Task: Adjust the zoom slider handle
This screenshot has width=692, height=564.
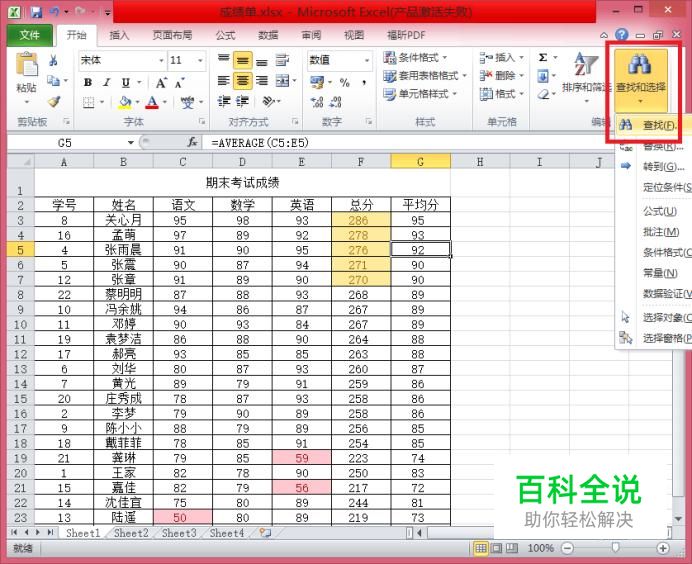Action: coord(615,548)
